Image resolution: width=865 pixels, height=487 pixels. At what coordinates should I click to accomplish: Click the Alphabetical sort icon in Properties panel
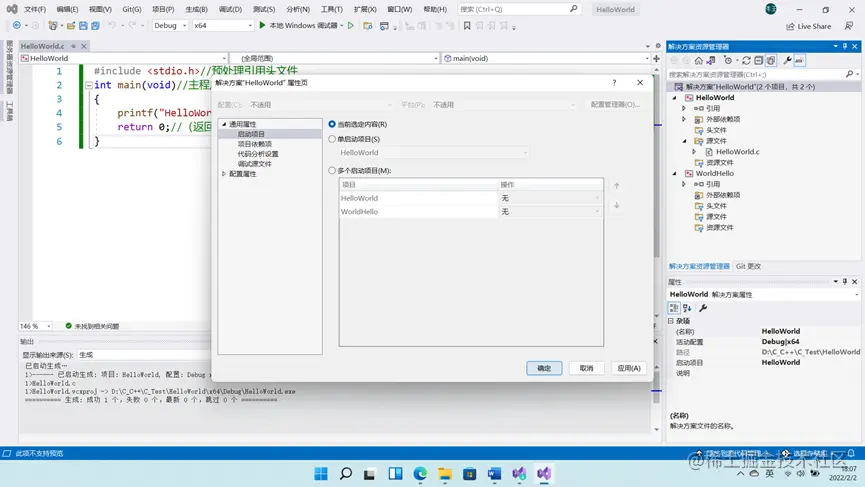tap(687, 308)
